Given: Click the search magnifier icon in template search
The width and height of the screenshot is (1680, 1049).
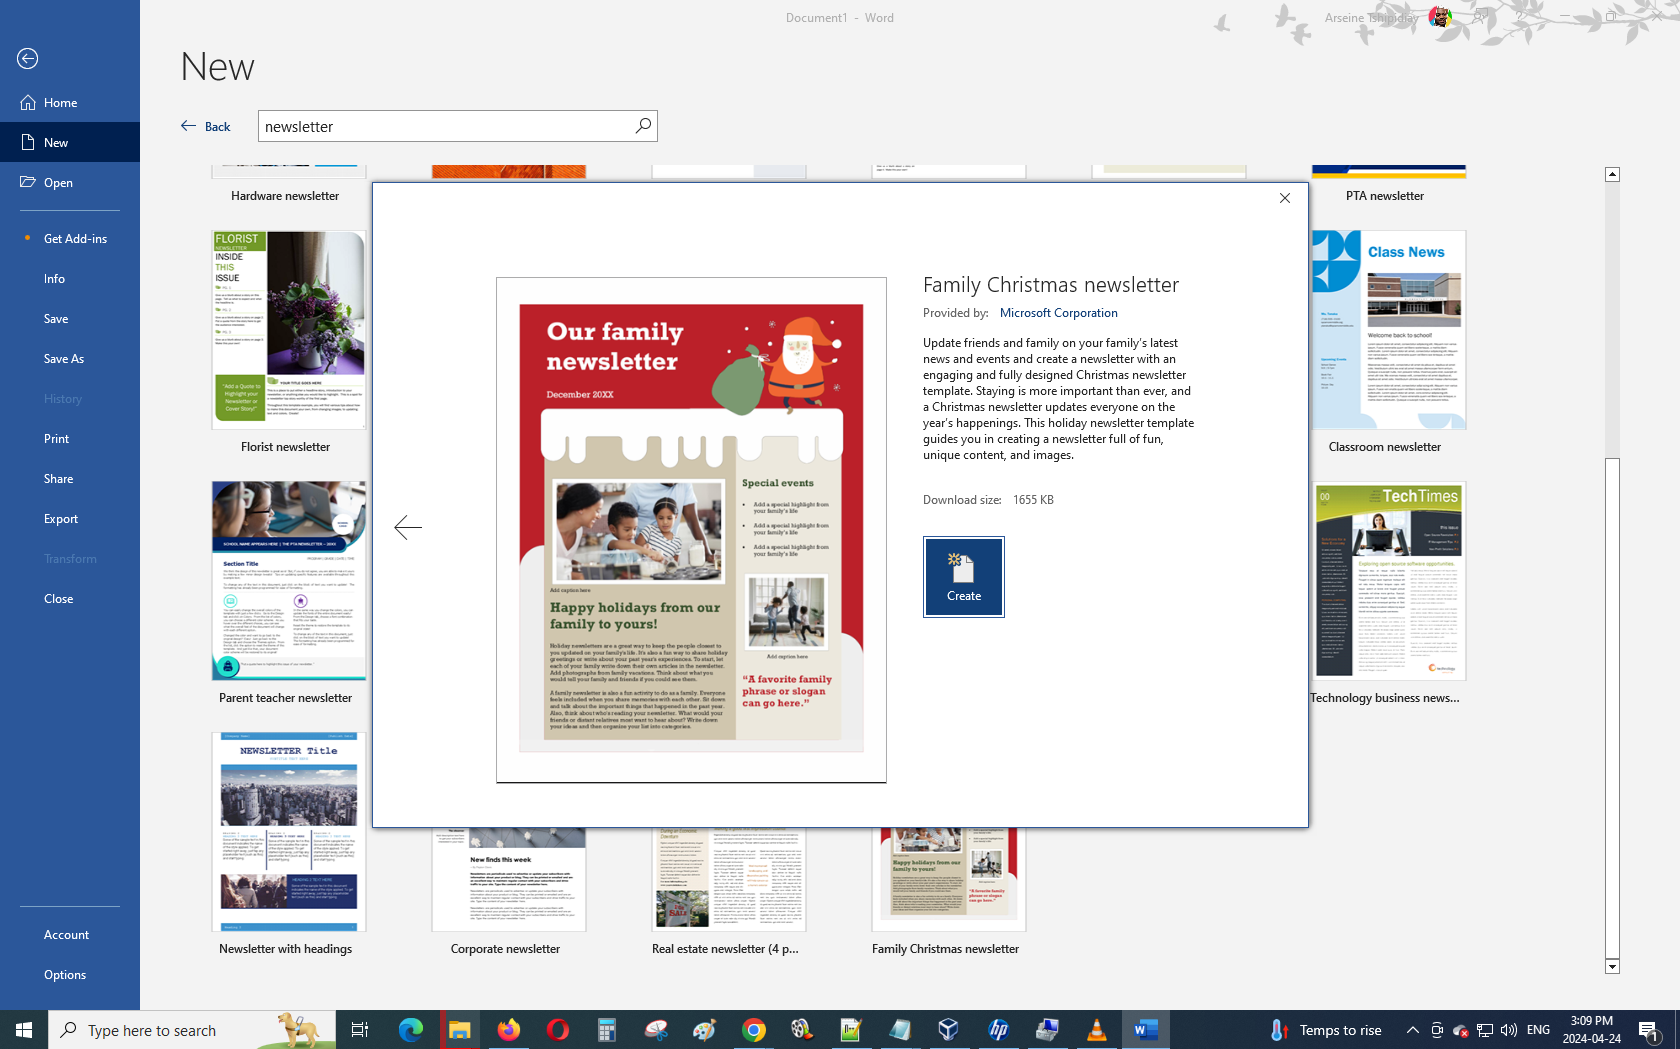Looking at the screenshot, I should [x=643, y=126].
